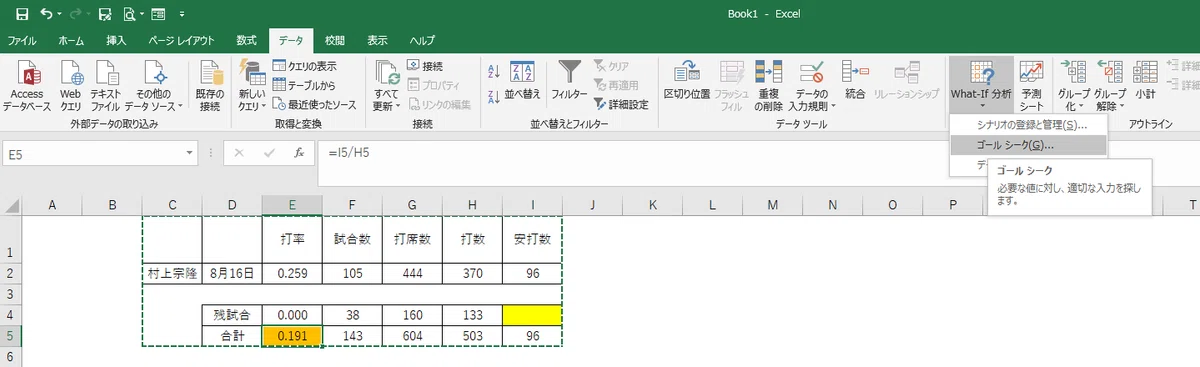1200x367 pixels.
Task: Switch to the 校閲 tab
Action: tap(335, 41)
